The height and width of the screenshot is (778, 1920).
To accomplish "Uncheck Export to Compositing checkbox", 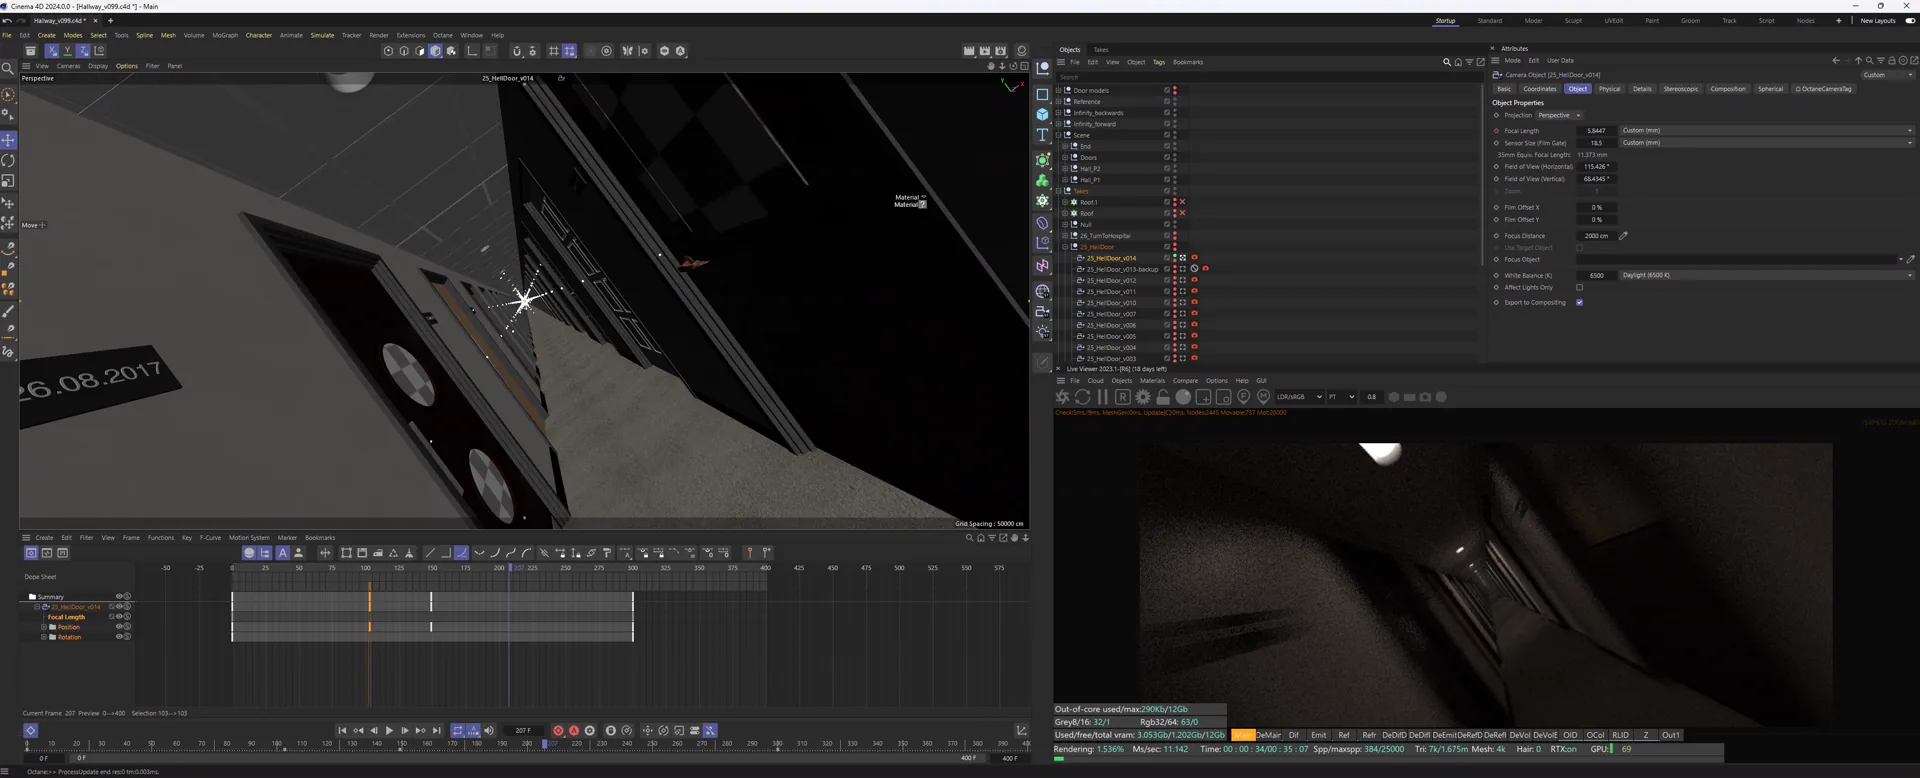I will pyautogui.click(x=1580, y=302).
